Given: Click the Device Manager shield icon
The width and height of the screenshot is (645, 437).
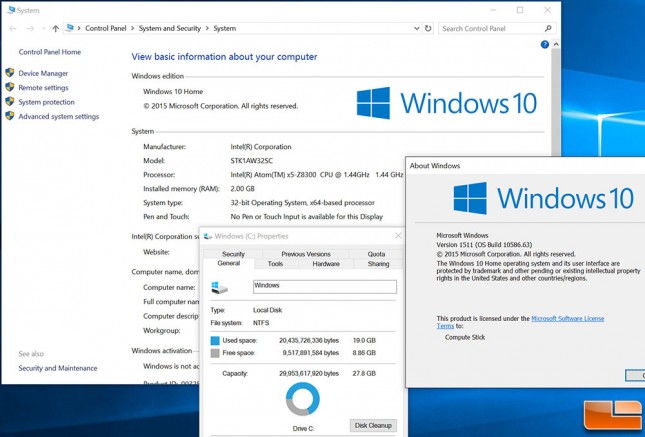Looking at the screenshot, I should [x=10, y=73].
